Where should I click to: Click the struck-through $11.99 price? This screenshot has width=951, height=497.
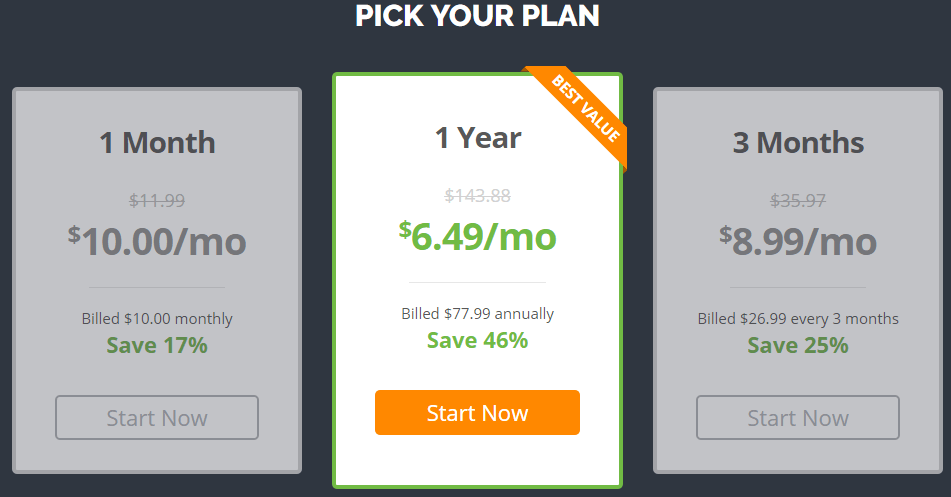click(157, 200)
